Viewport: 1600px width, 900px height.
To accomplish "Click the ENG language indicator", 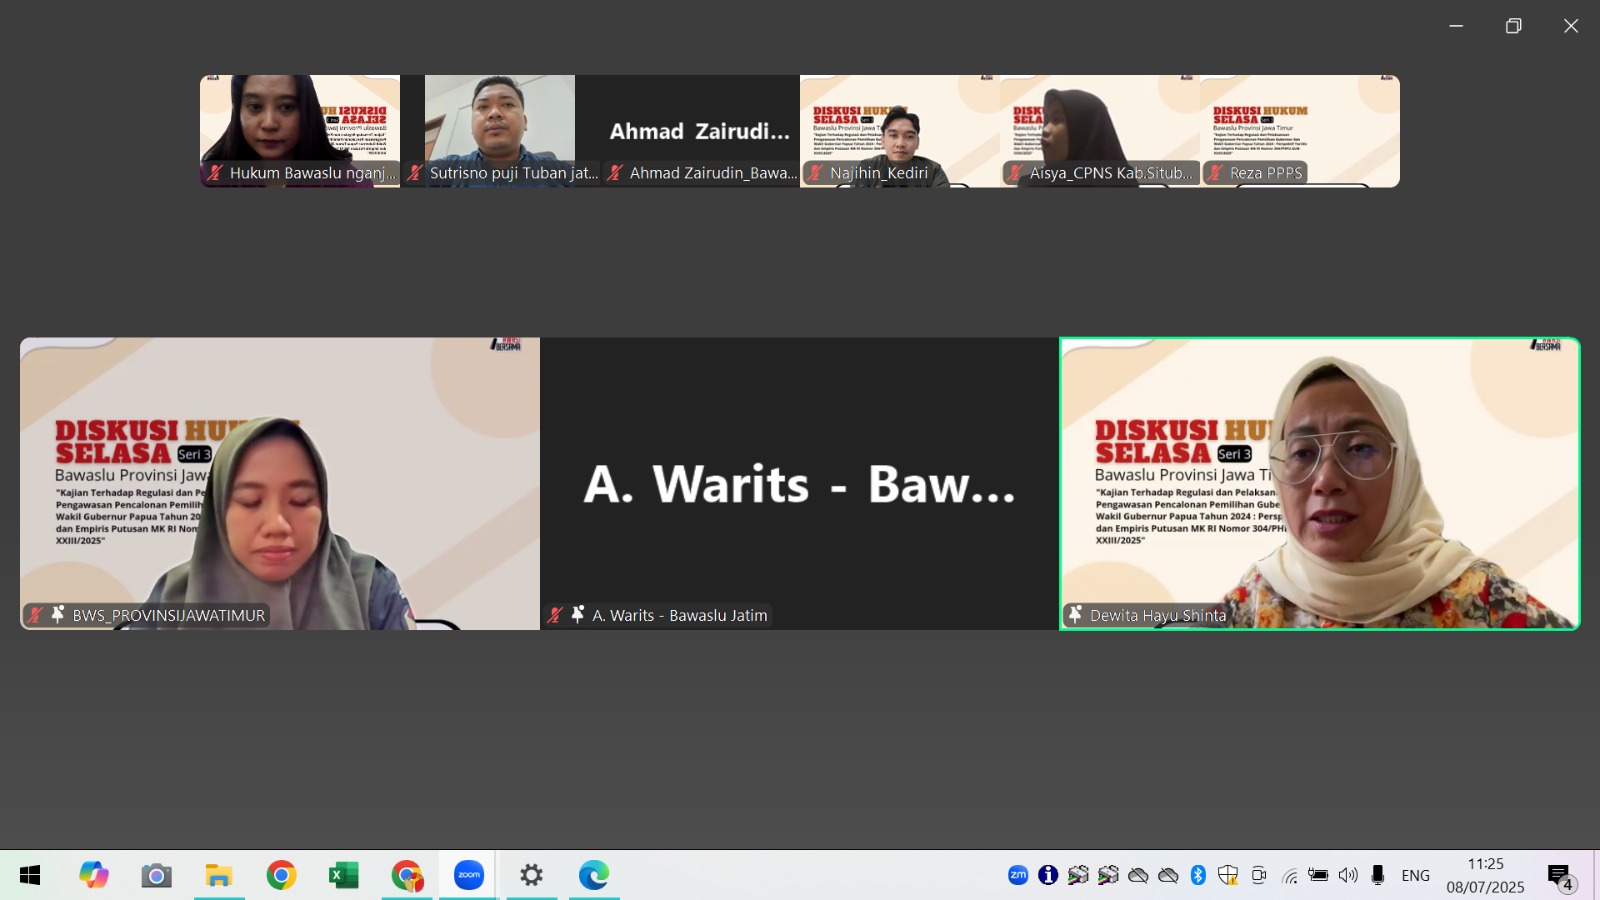I will tap(1415, 875).
